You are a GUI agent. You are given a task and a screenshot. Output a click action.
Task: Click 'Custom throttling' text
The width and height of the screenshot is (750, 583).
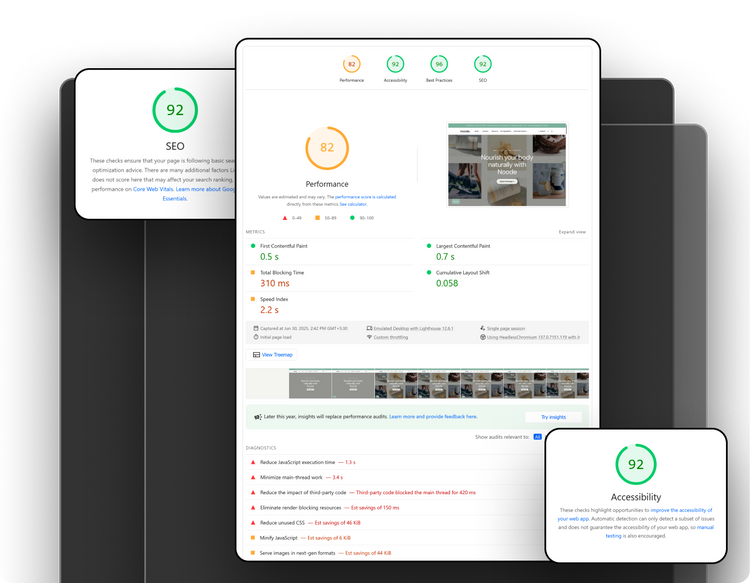(x=391, y=337)
